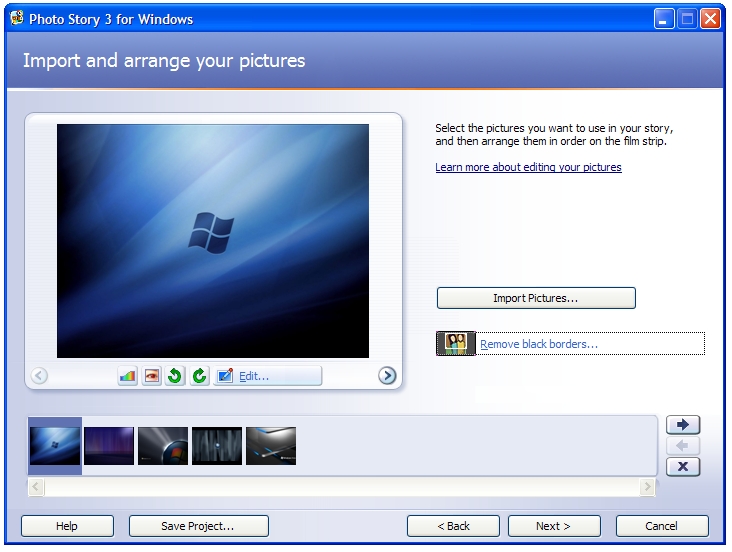This screenshot has height=552, width=732.
Task: Select the purple aurora thumbnail
Action: point(109,446)
